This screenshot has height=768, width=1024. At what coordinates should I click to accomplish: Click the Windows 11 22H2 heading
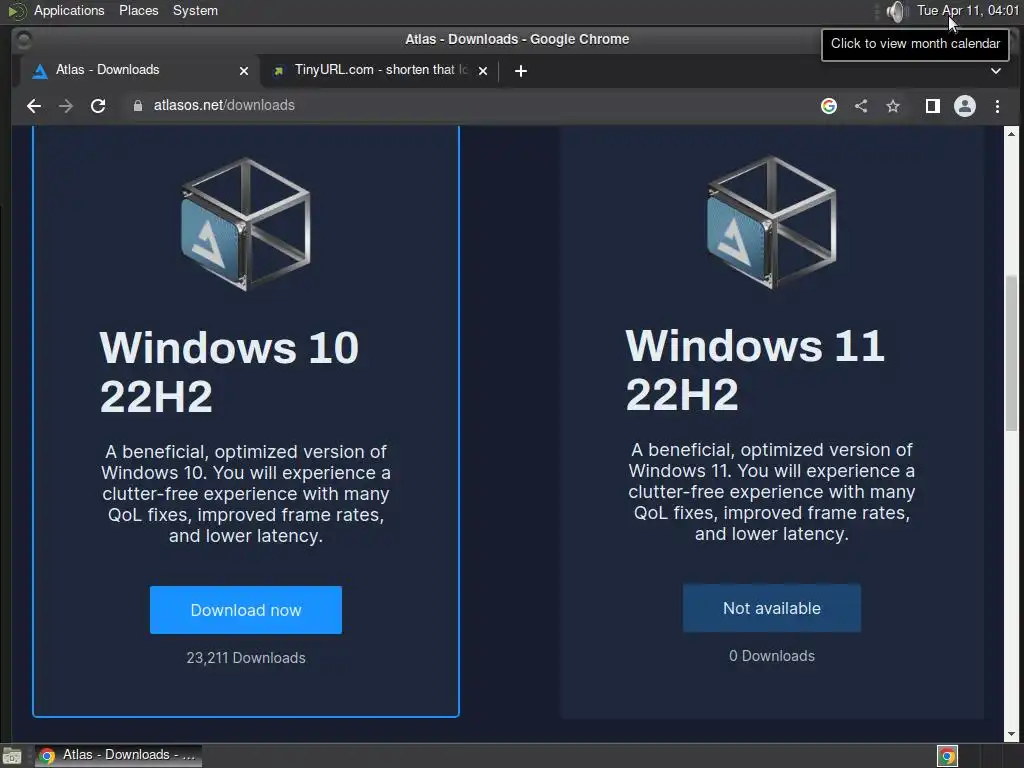coord(755,370)
